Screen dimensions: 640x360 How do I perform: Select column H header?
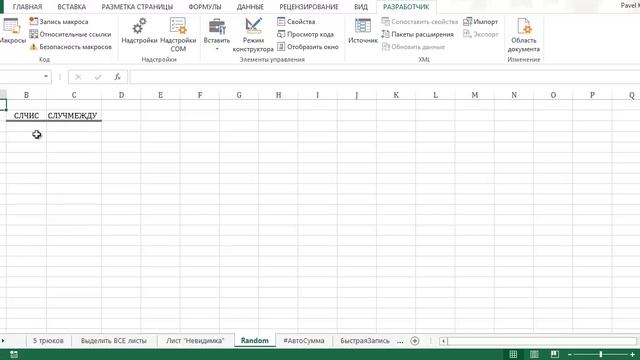pyautogui.click(x=278, y=95)
